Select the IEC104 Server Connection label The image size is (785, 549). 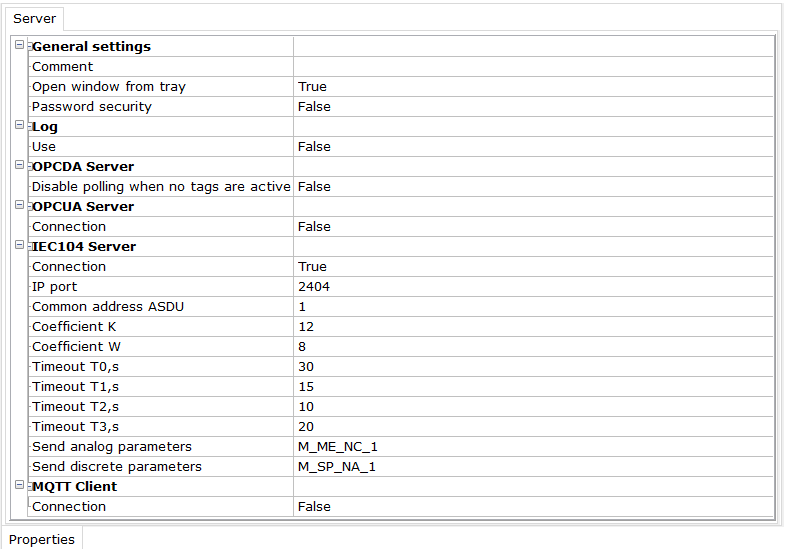pyautogui.click(x=69, y=267)
